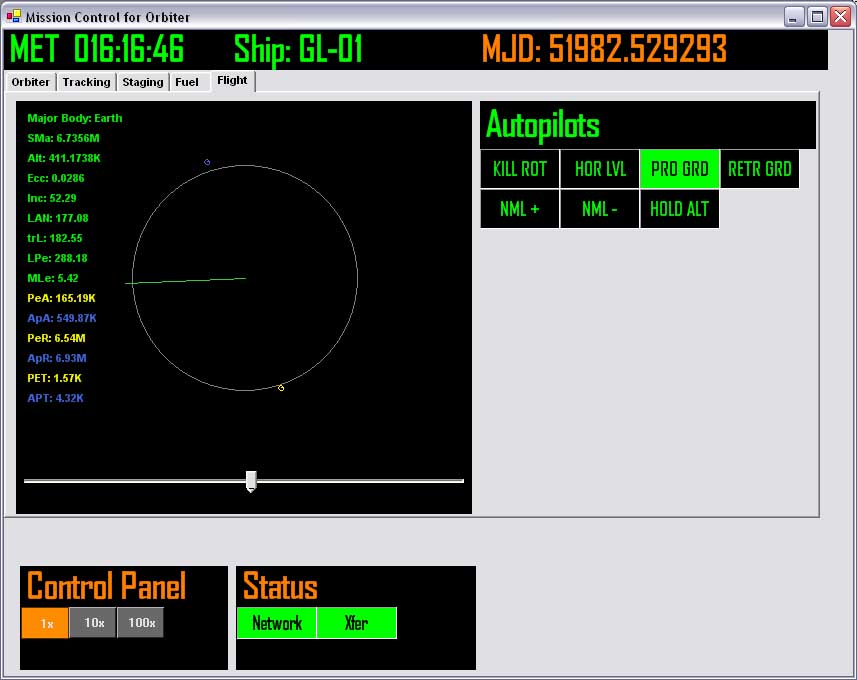Close the Mission Control window
Viewport: 857px width, 680px height.
pos(840,16)
